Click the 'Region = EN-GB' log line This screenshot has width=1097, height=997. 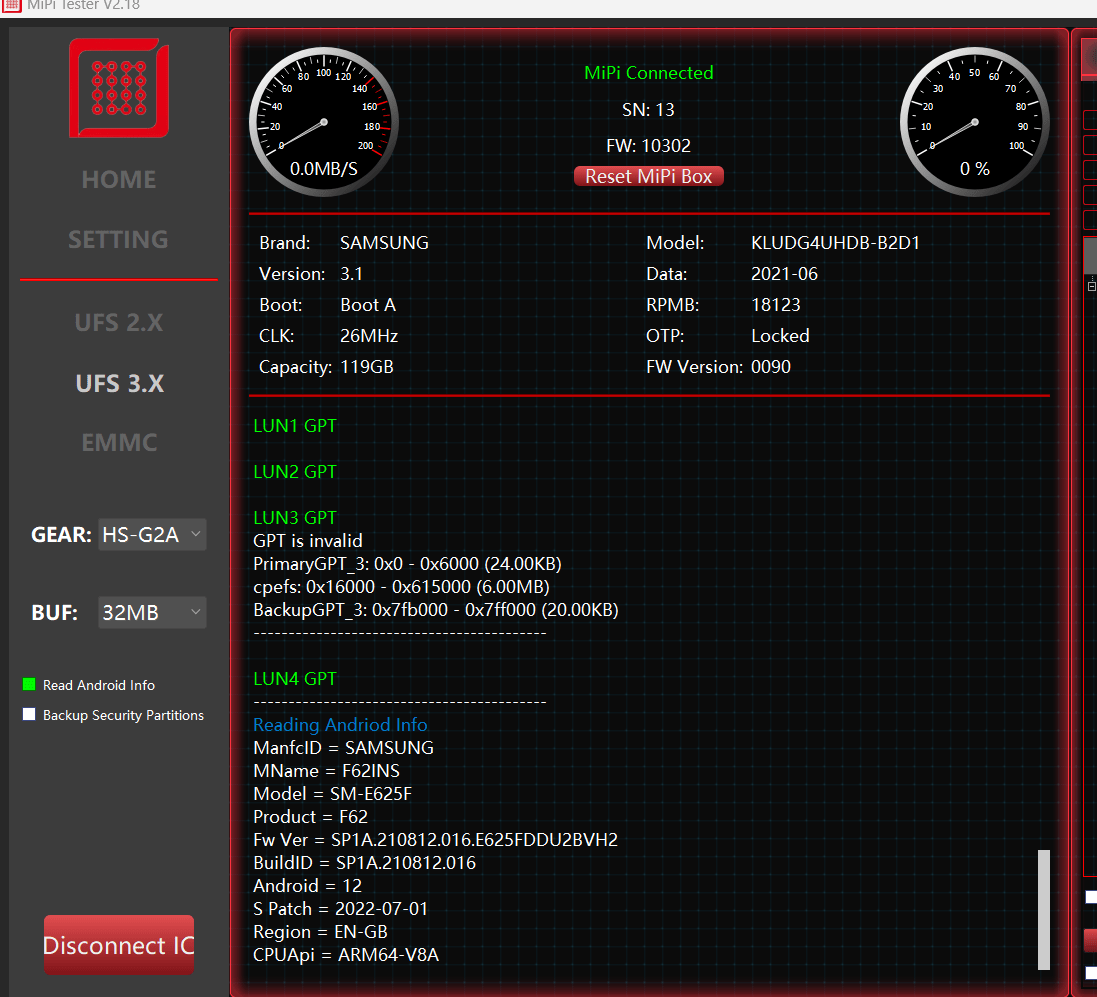click(320, 932)
